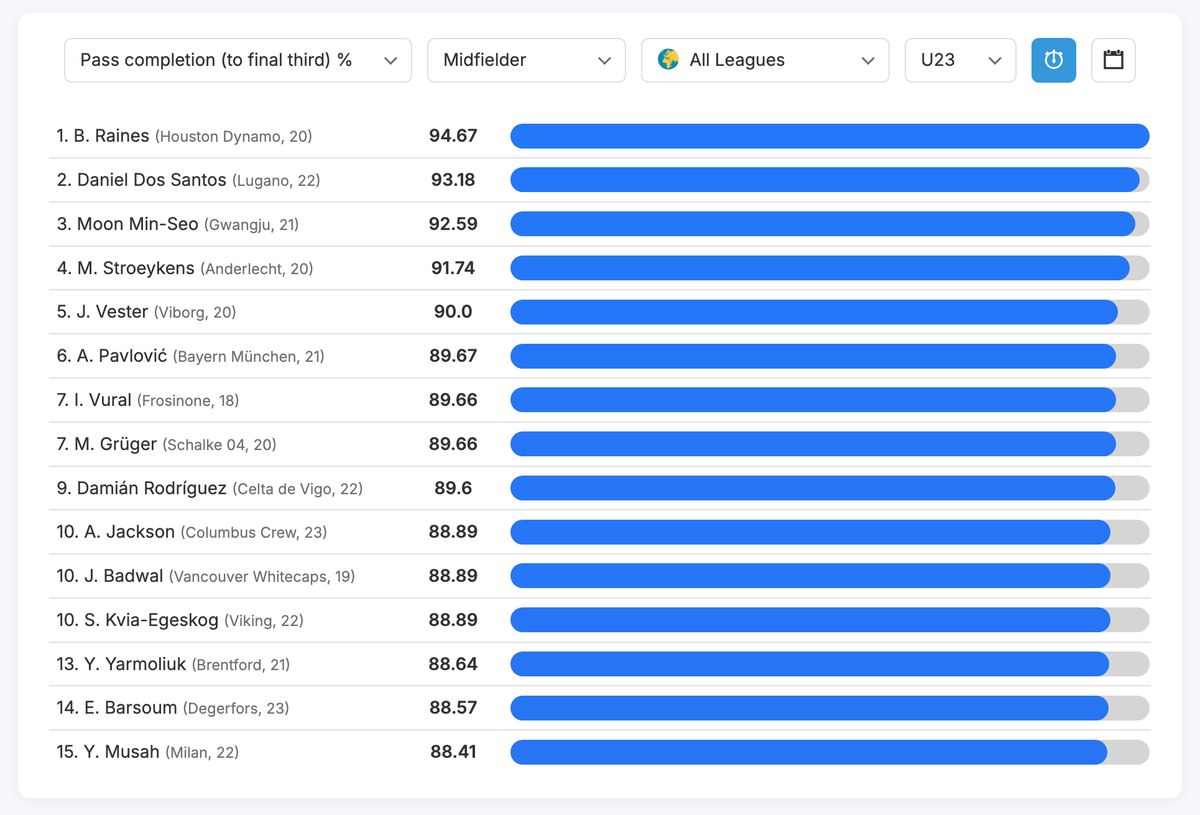Click the Frosinone, 18 label
Screen dimensions: 1200x815
[x=188, y=401]
